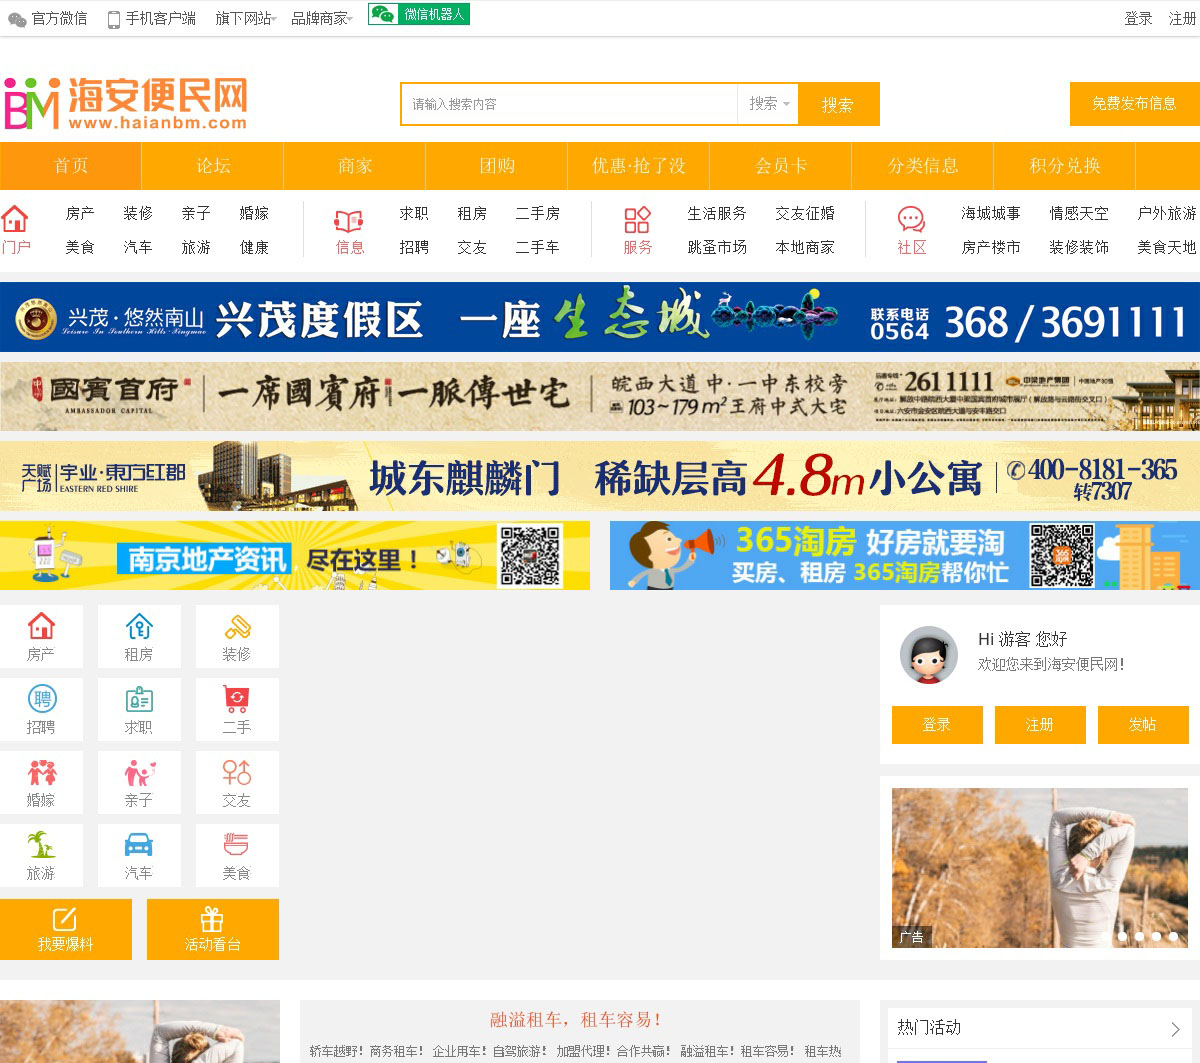Open the 租房 category icon tile
1200x1063 pixels.
pyautogui.click(x=139, y=636)
